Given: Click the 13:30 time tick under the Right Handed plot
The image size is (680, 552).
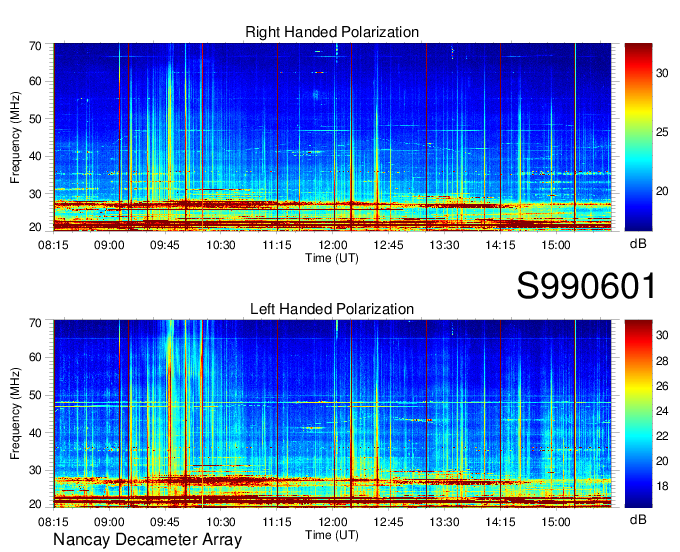Looking at the screenshot, I should click(445, 245).
